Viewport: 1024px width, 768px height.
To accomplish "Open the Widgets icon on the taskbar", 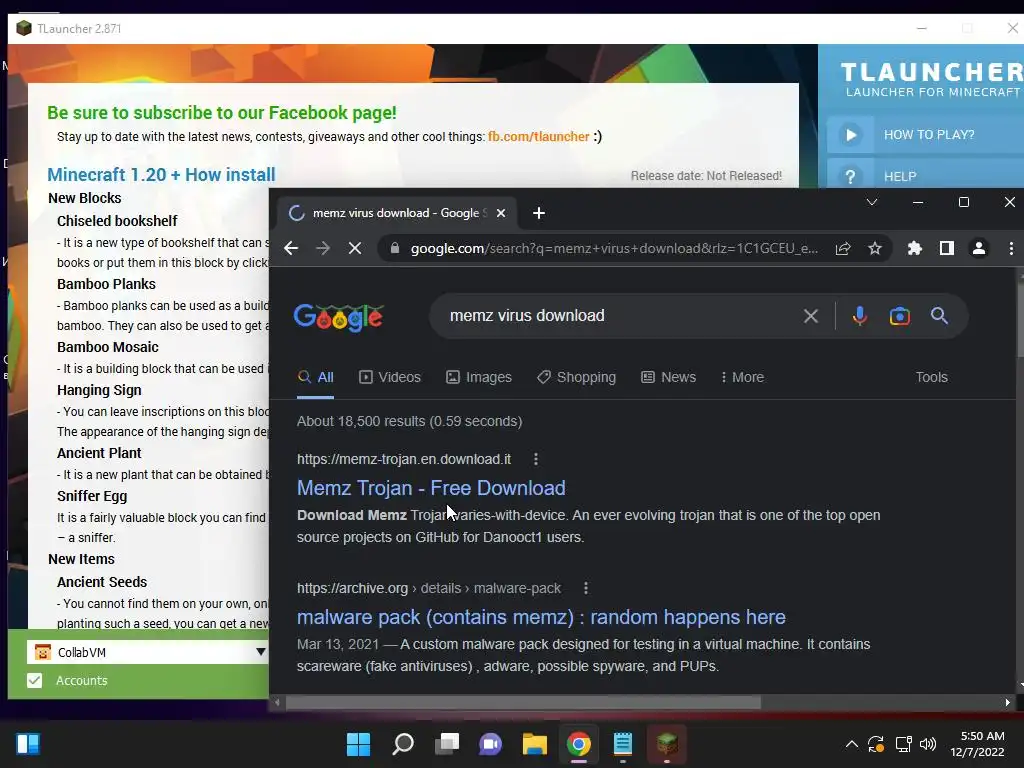I will 27,744.
